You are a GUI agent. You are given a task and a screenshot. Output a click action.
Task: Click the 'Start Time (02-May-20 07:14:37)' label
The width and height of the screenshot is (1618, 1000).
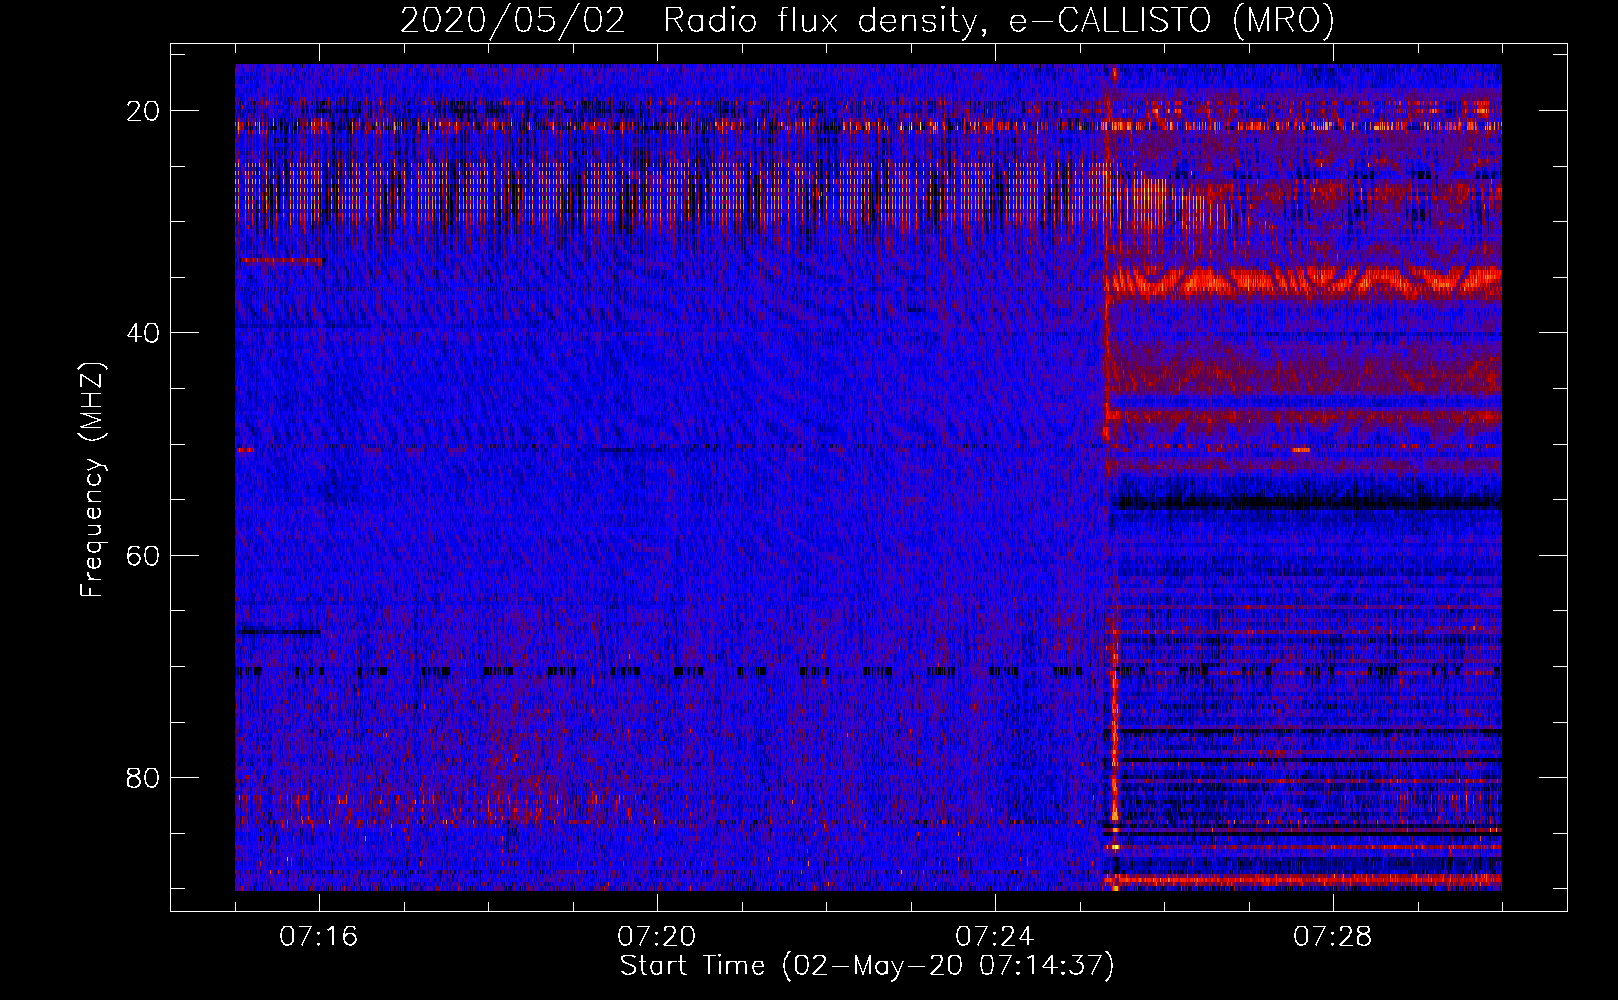(867, 966)
